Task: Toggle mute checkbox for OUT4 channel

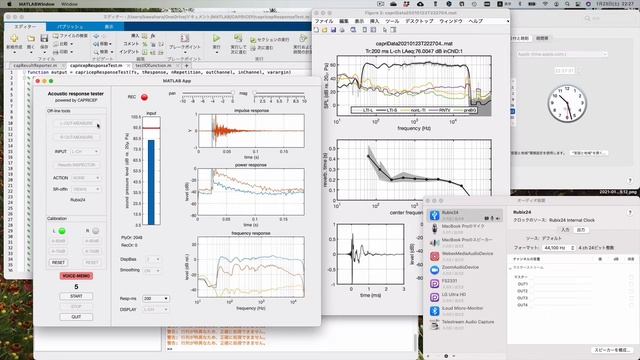Action: tap(631, 305)
